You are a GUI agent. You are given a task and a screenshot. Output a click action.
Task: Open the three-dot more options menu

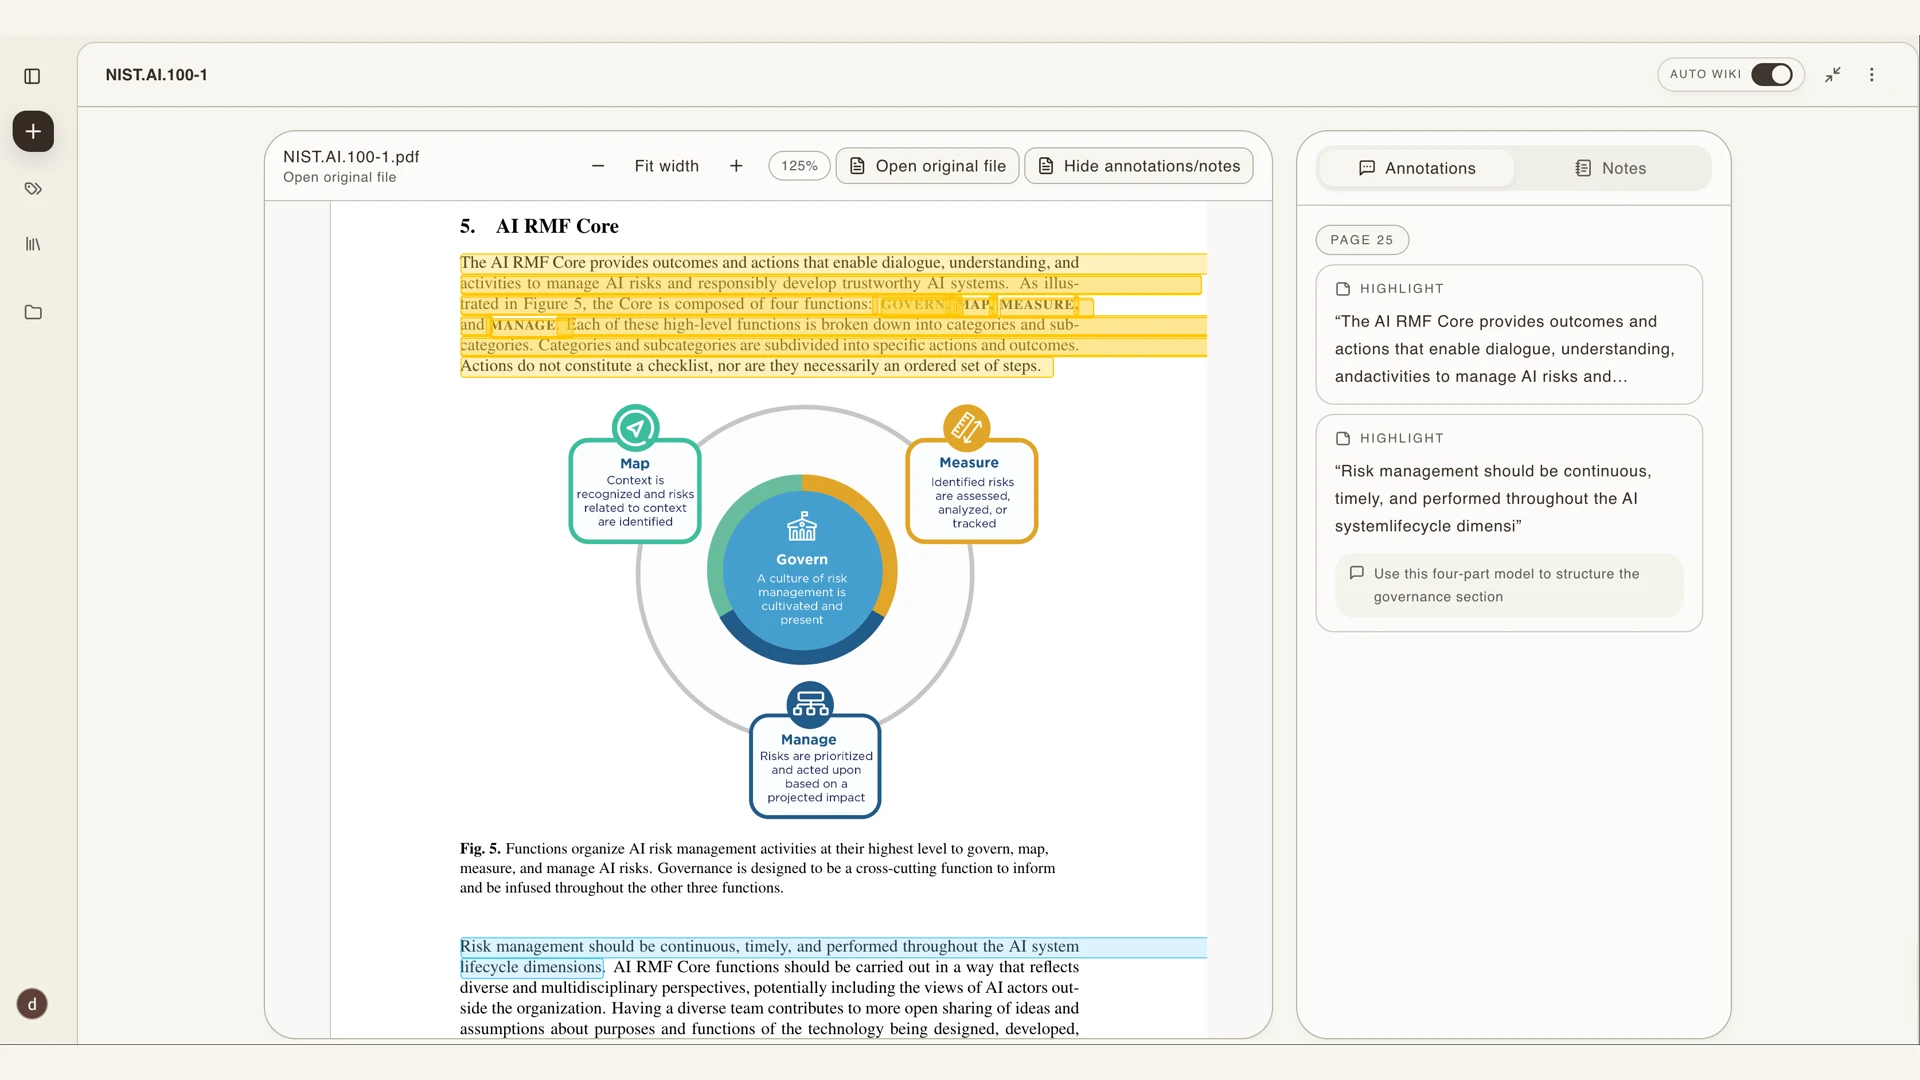[x=1872, y=75]
